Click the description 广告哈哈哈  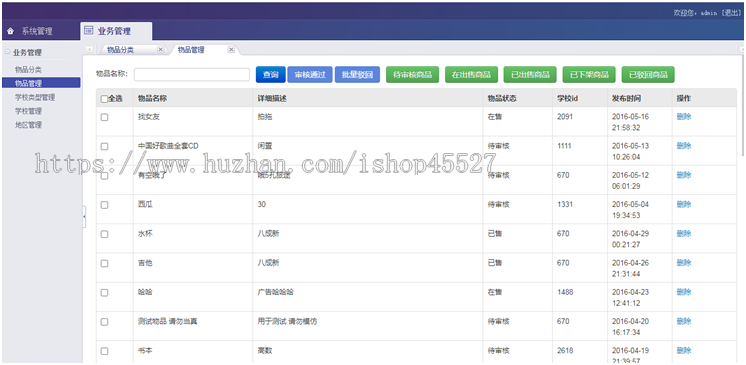coord(275,292)
